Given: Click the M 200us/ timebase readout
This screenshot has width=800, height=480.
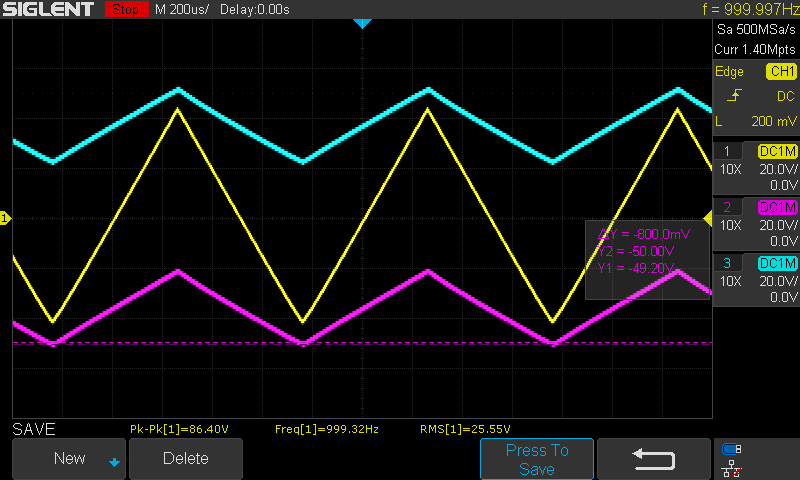Looking at the screenshot, I should tap(182, 9).
